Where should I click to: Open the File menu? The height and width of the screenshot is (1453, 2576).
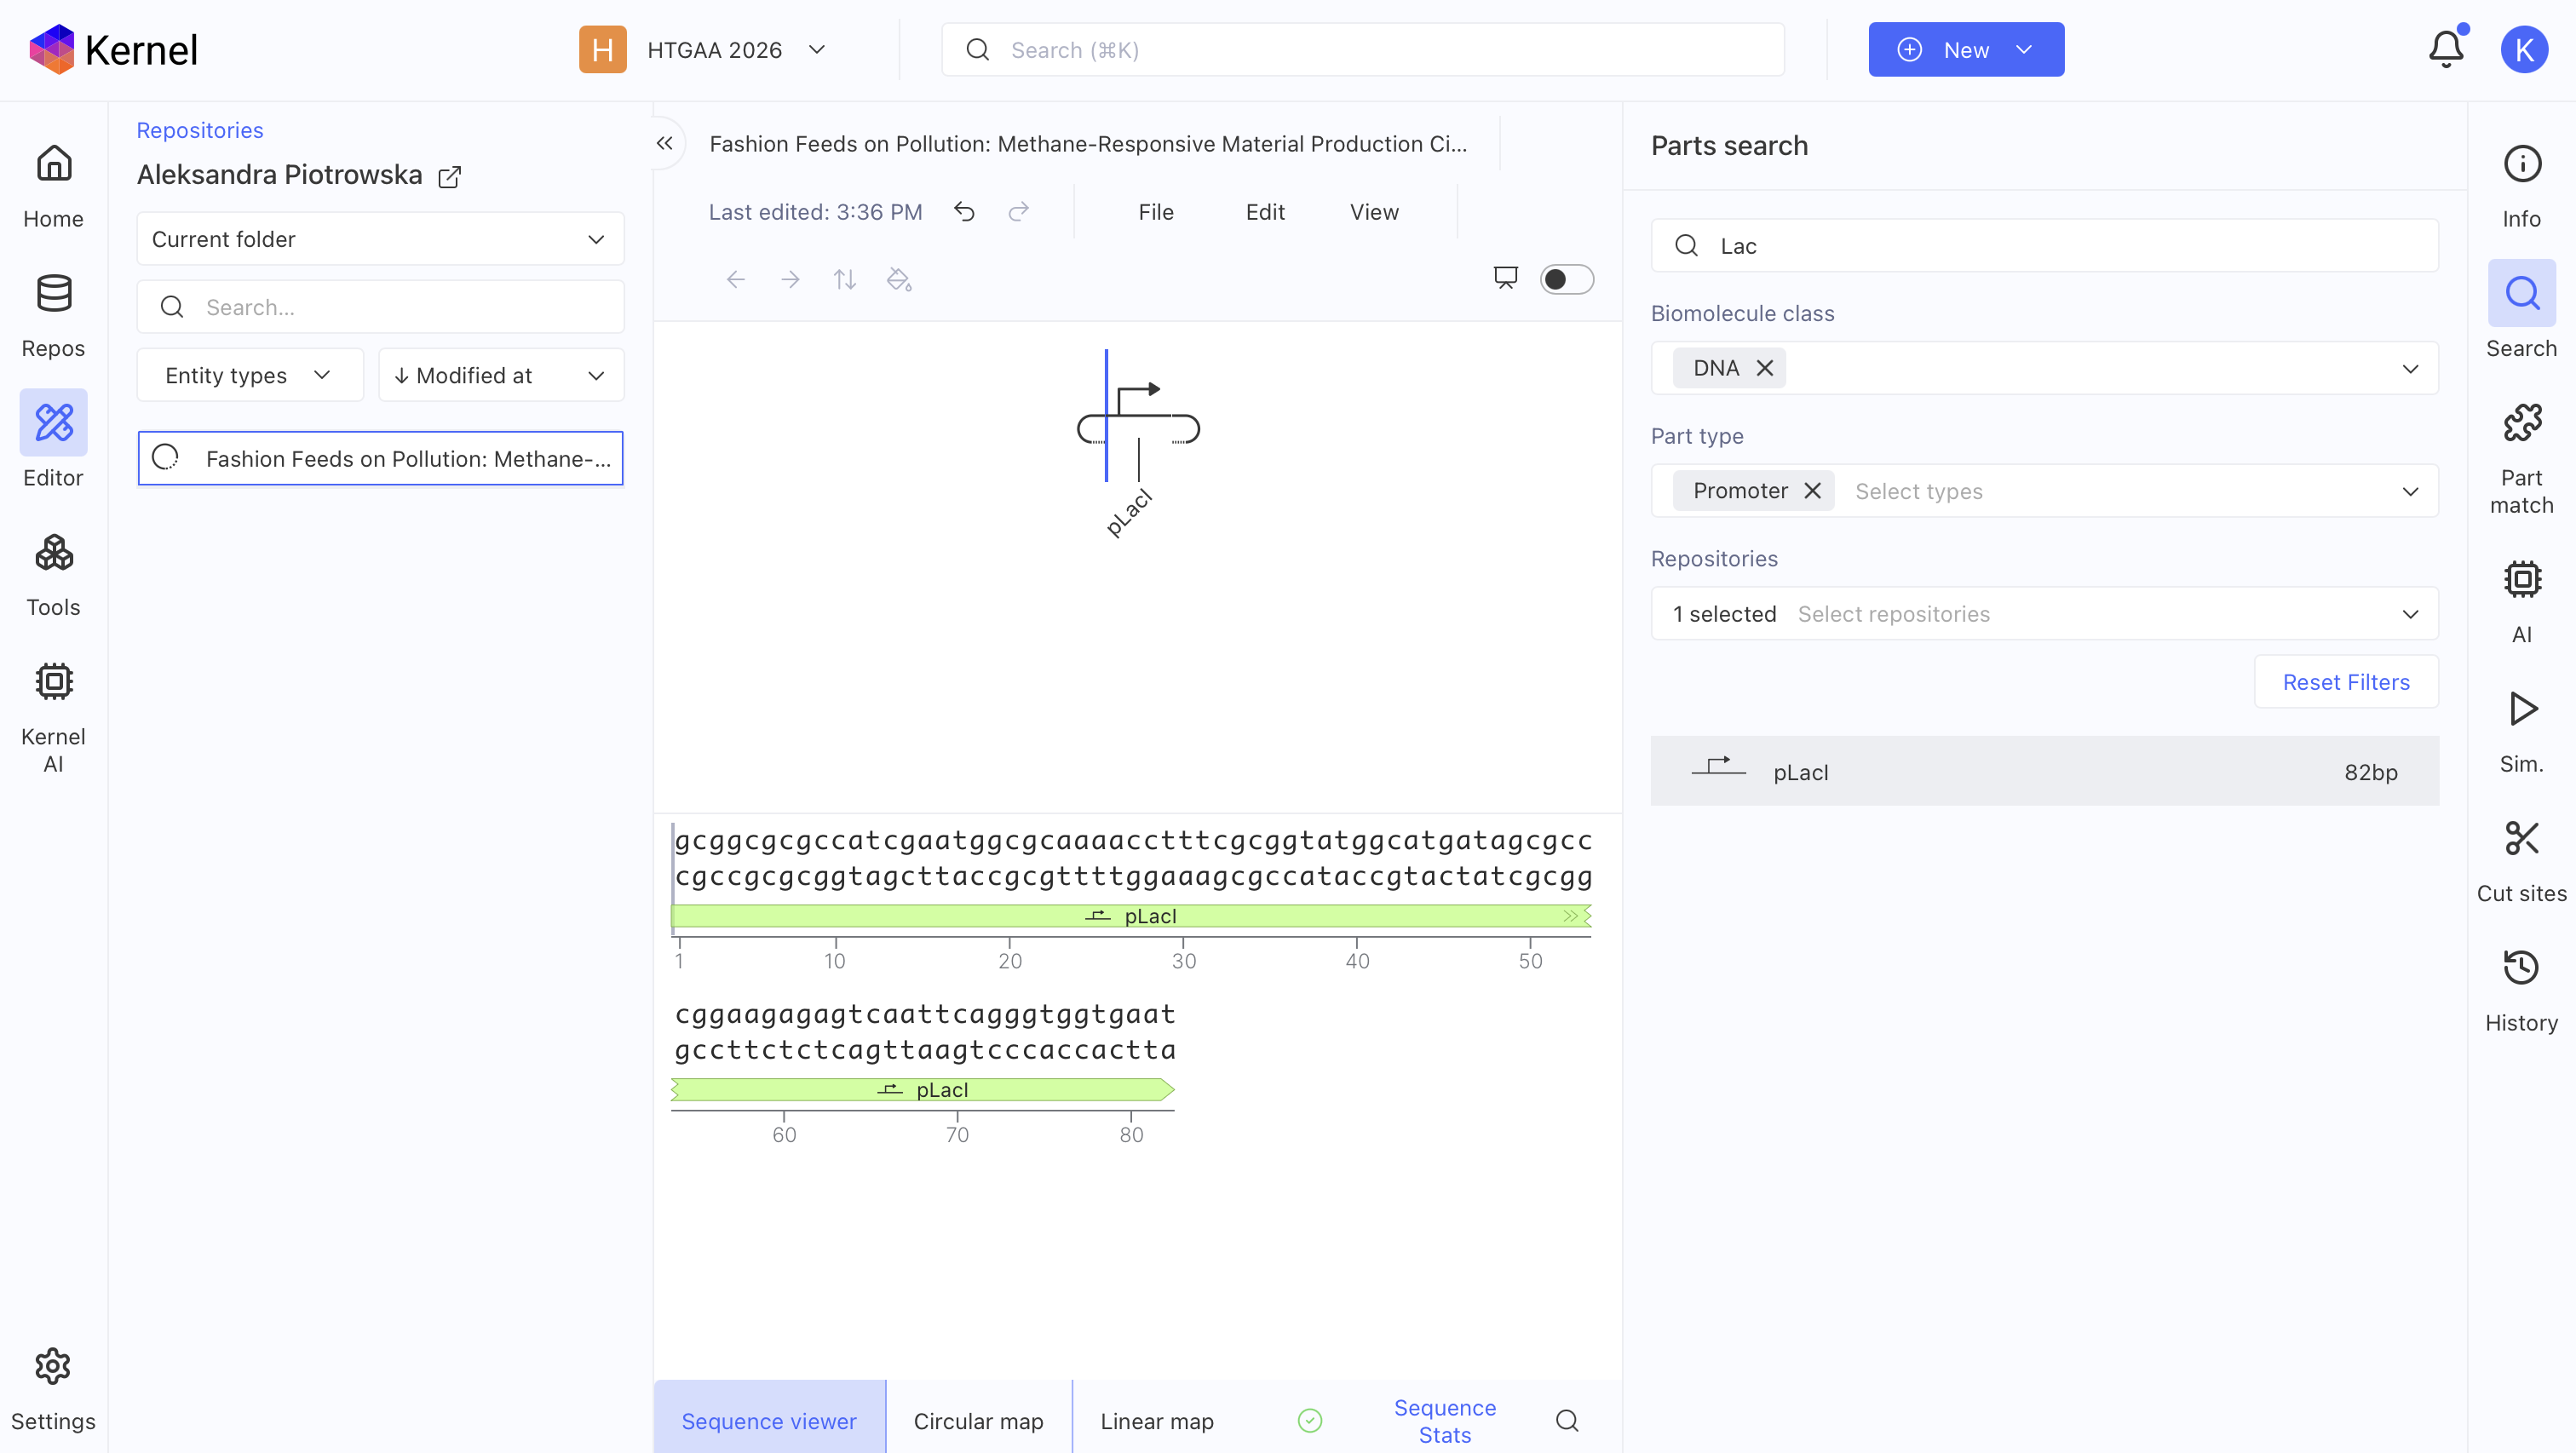tap(1156, 212)
